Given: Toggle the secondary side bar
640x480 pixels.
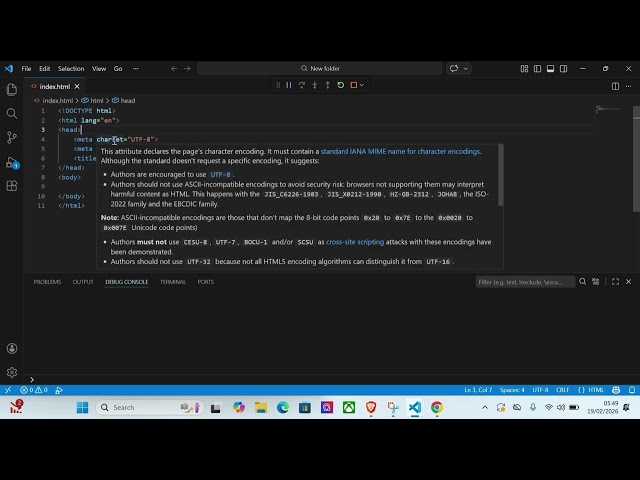Looking at the screenshot, I should [x=564, y=69].
